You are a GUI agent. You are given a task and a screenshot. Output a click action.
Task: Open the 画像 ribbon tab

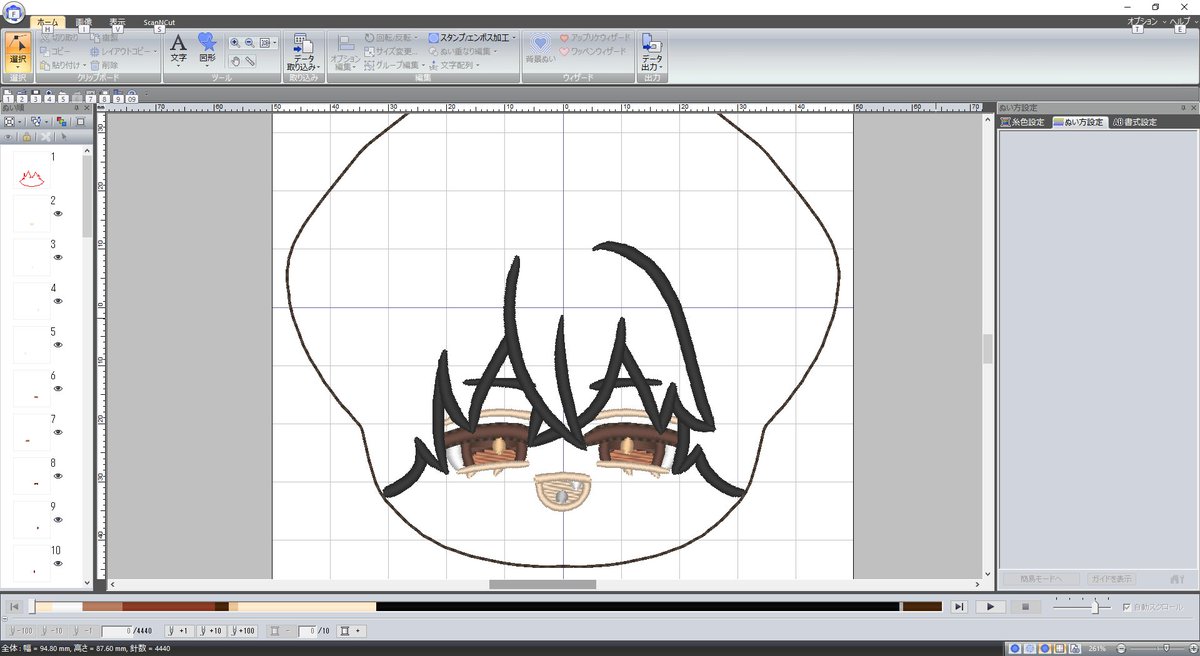[x=84, y=21]
